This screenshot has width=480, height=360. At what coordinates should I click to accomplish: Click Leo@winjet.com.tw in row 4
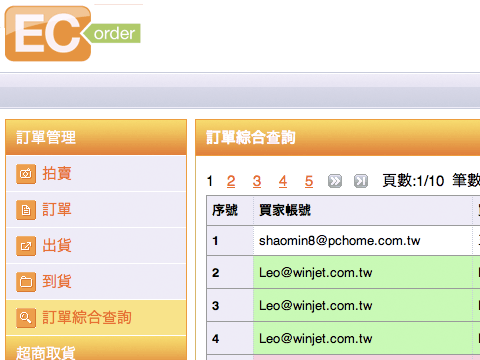coord(316,339)
